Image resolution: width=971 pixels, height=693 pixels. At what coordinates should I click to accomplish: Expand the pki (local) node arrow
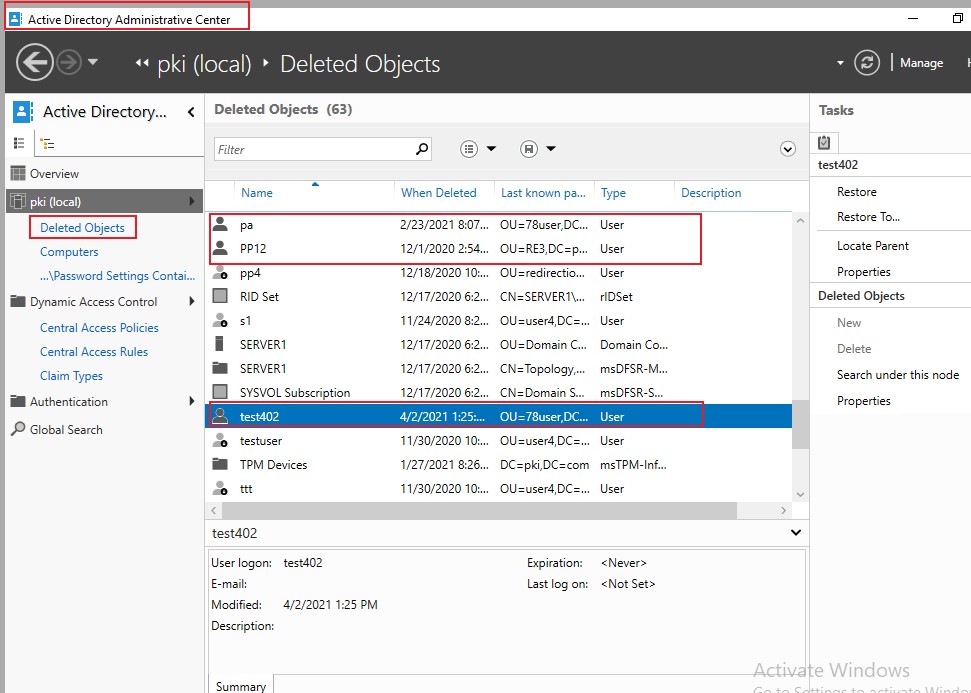[191, 201]
